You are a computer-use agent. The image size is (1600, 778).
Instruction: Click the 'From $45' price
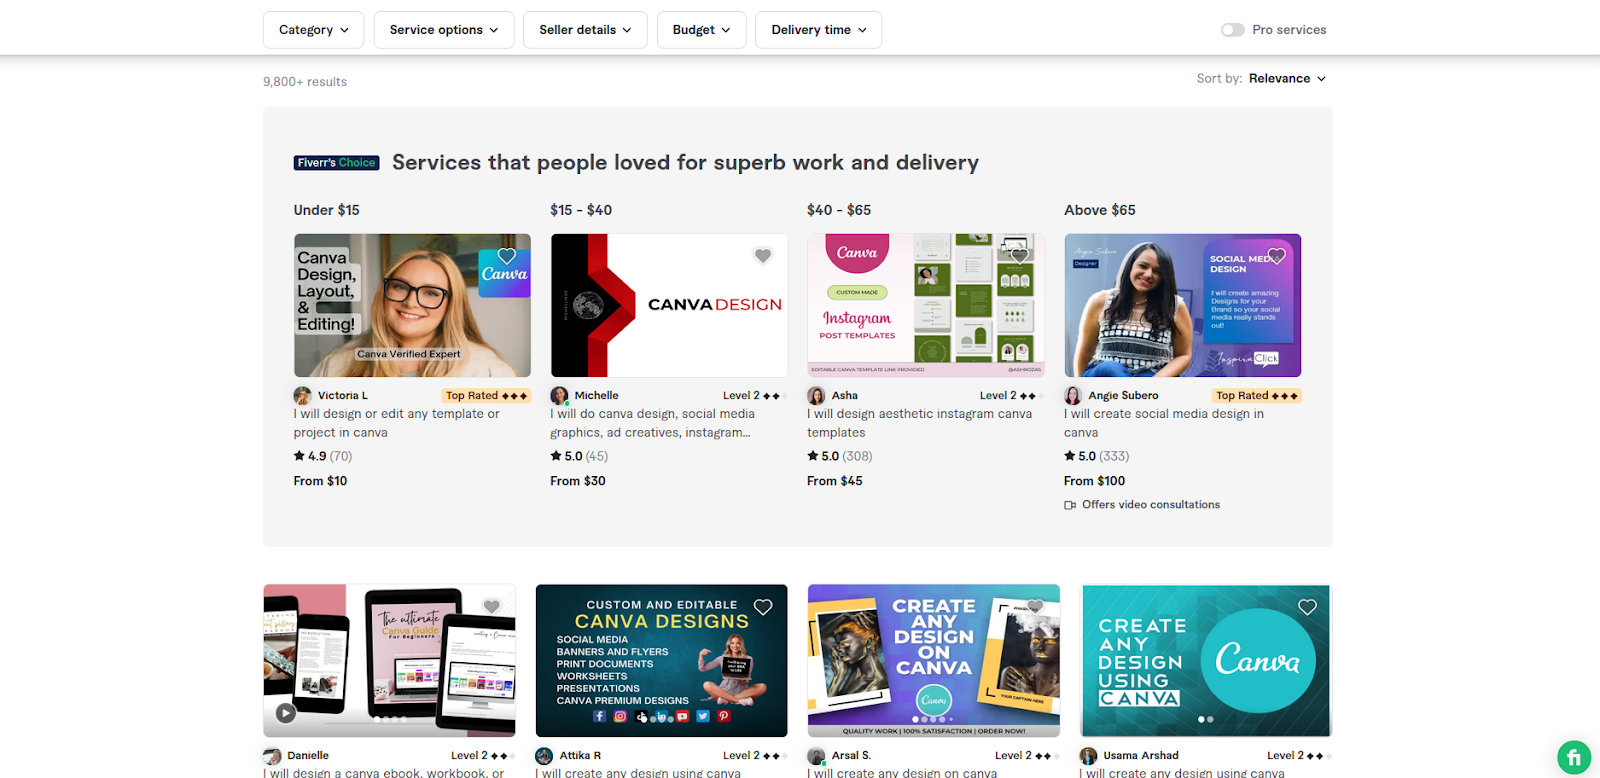point(835,481)
